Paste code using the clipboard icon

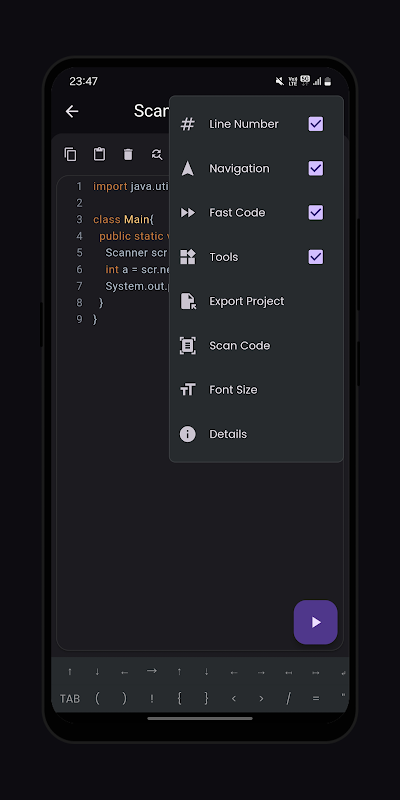tap(99, 154)
